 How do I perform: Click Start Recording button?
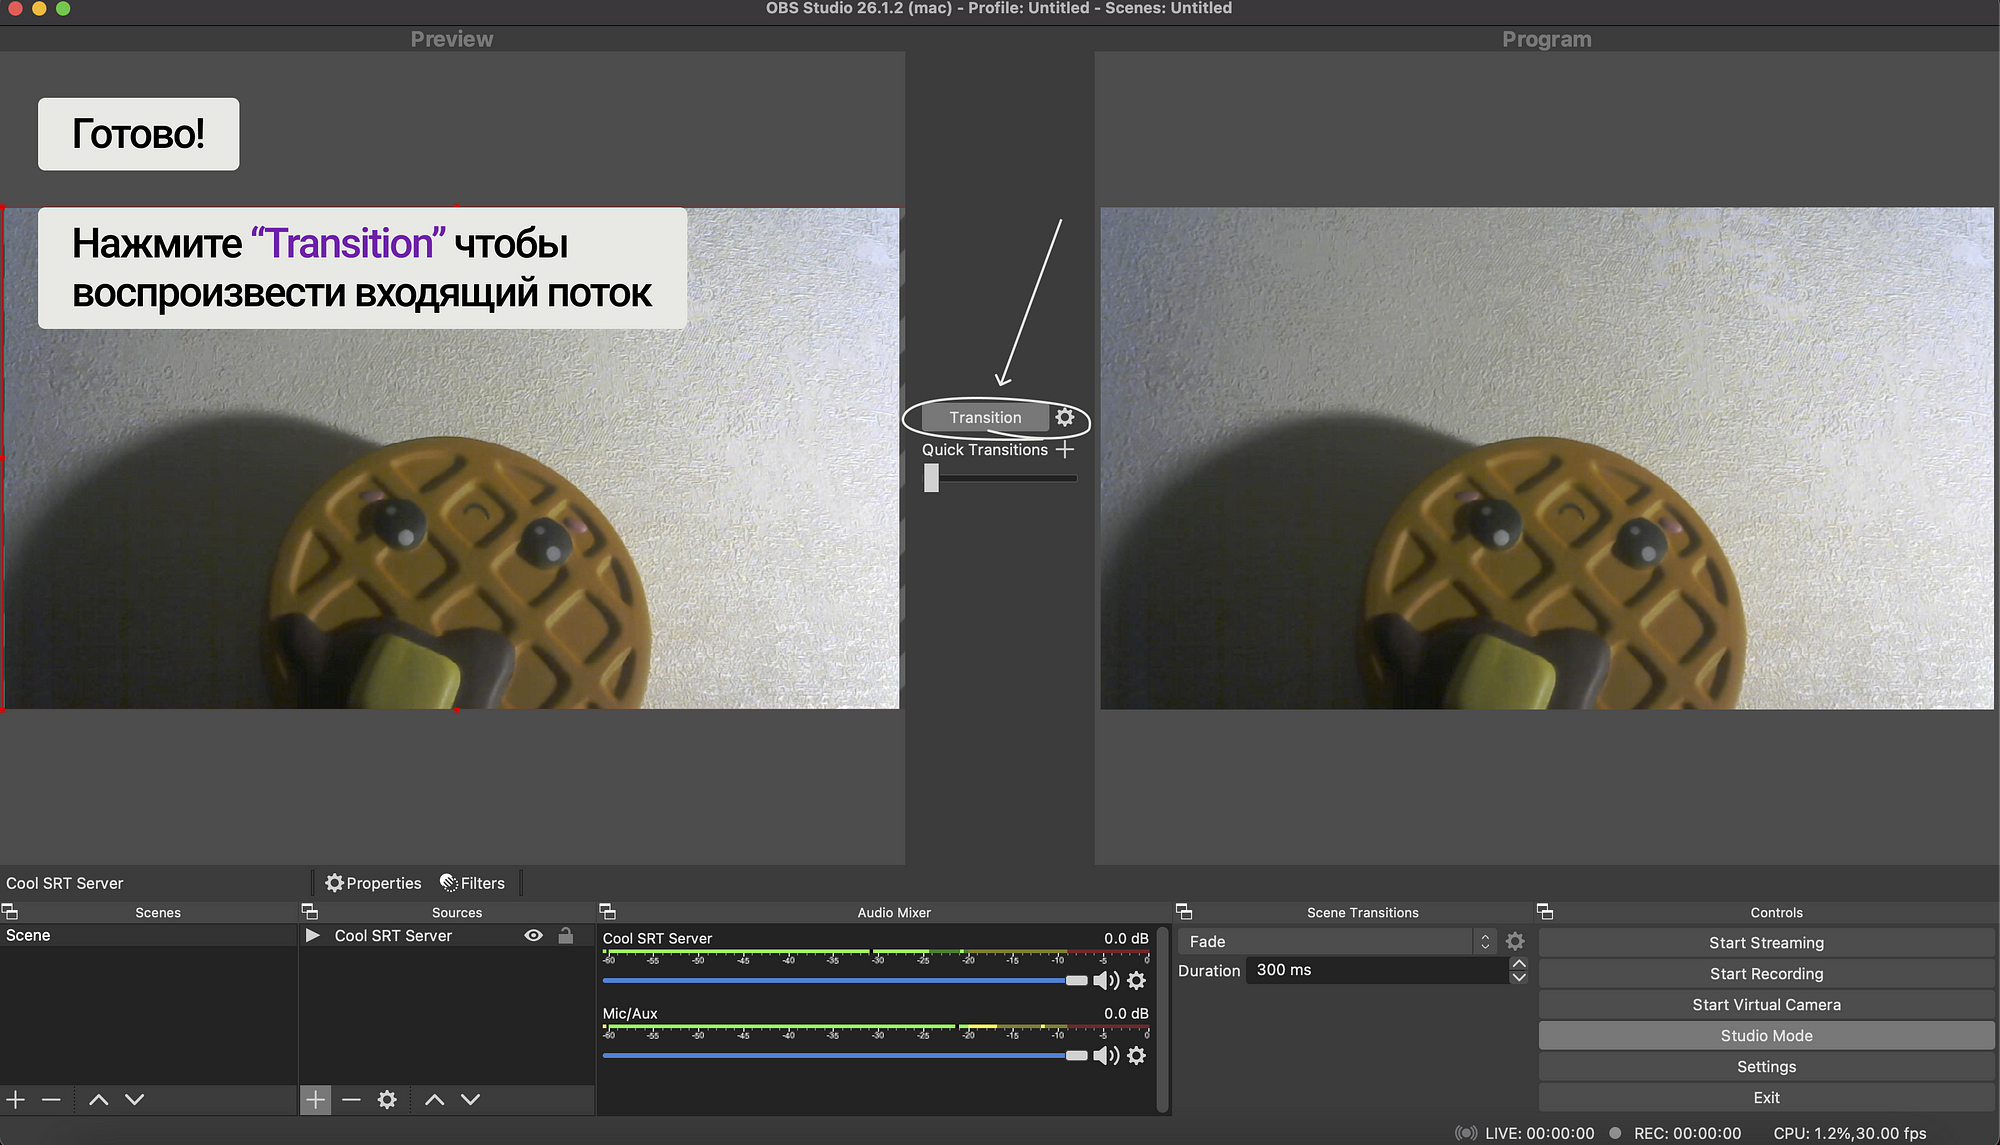coord(1766,974)
